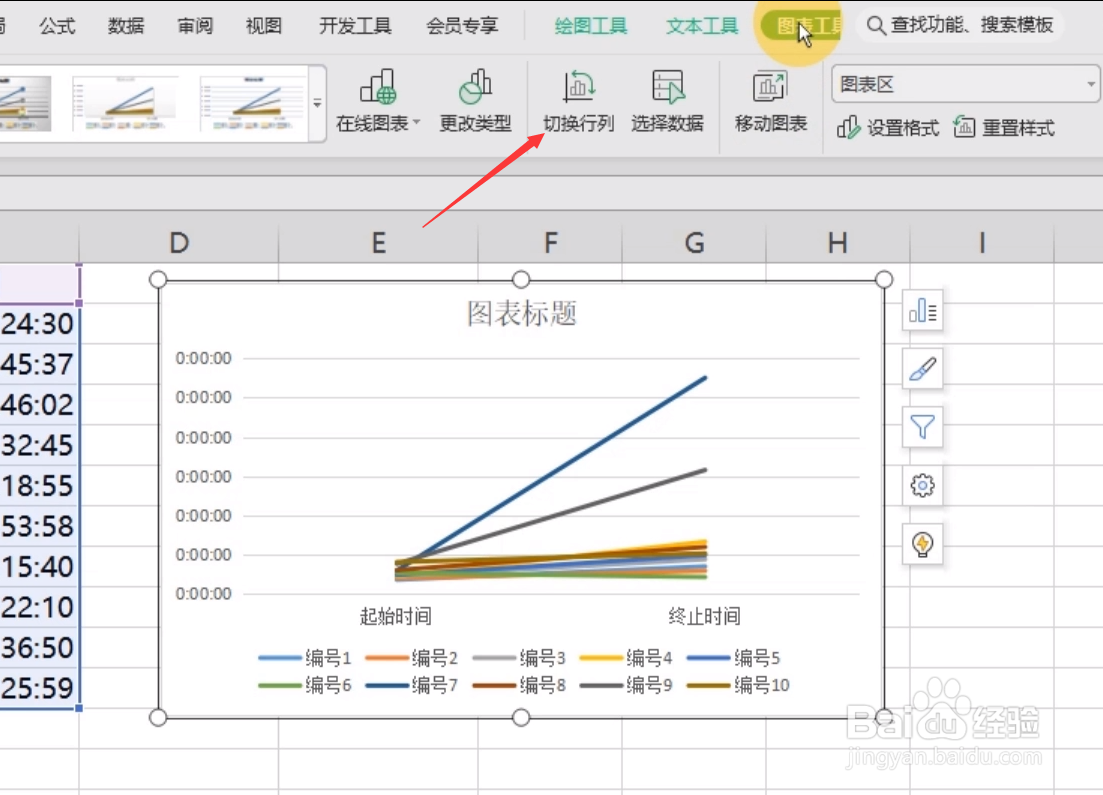The width and height of the screenshot is (1103, 795).
Task: Select column F header
Action: [x=550, y=243]
